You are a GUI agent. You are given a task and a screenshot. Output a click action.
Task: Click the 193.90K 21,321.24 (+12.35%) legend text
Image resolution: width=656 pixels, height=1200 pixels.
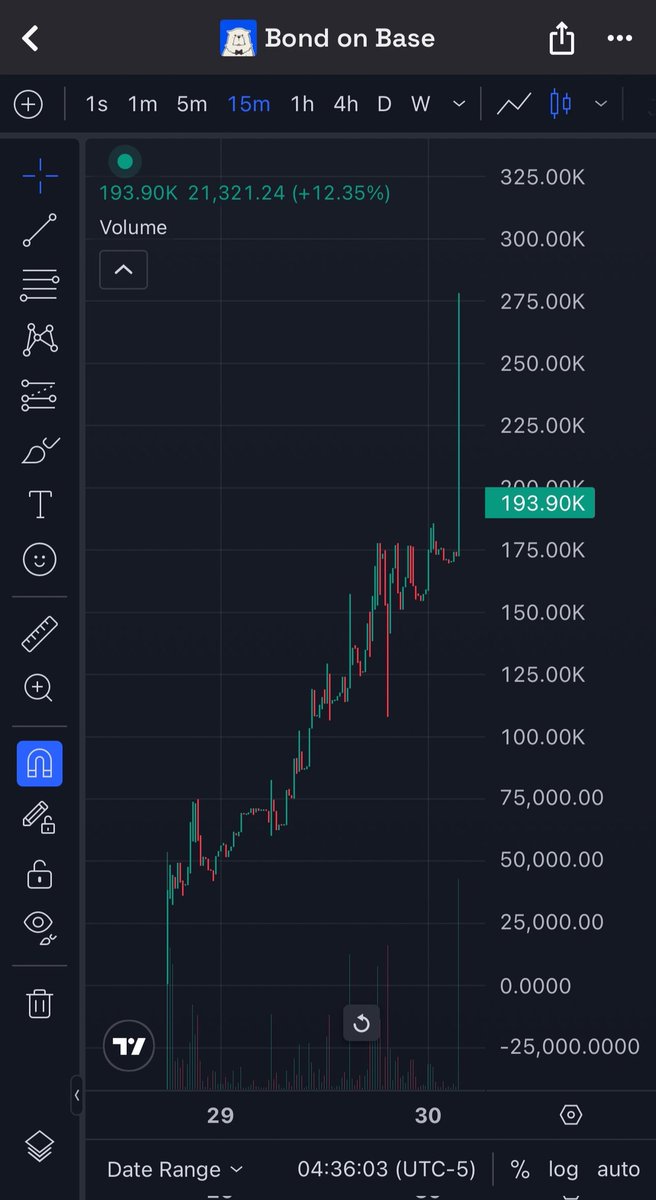coord(245,193)
